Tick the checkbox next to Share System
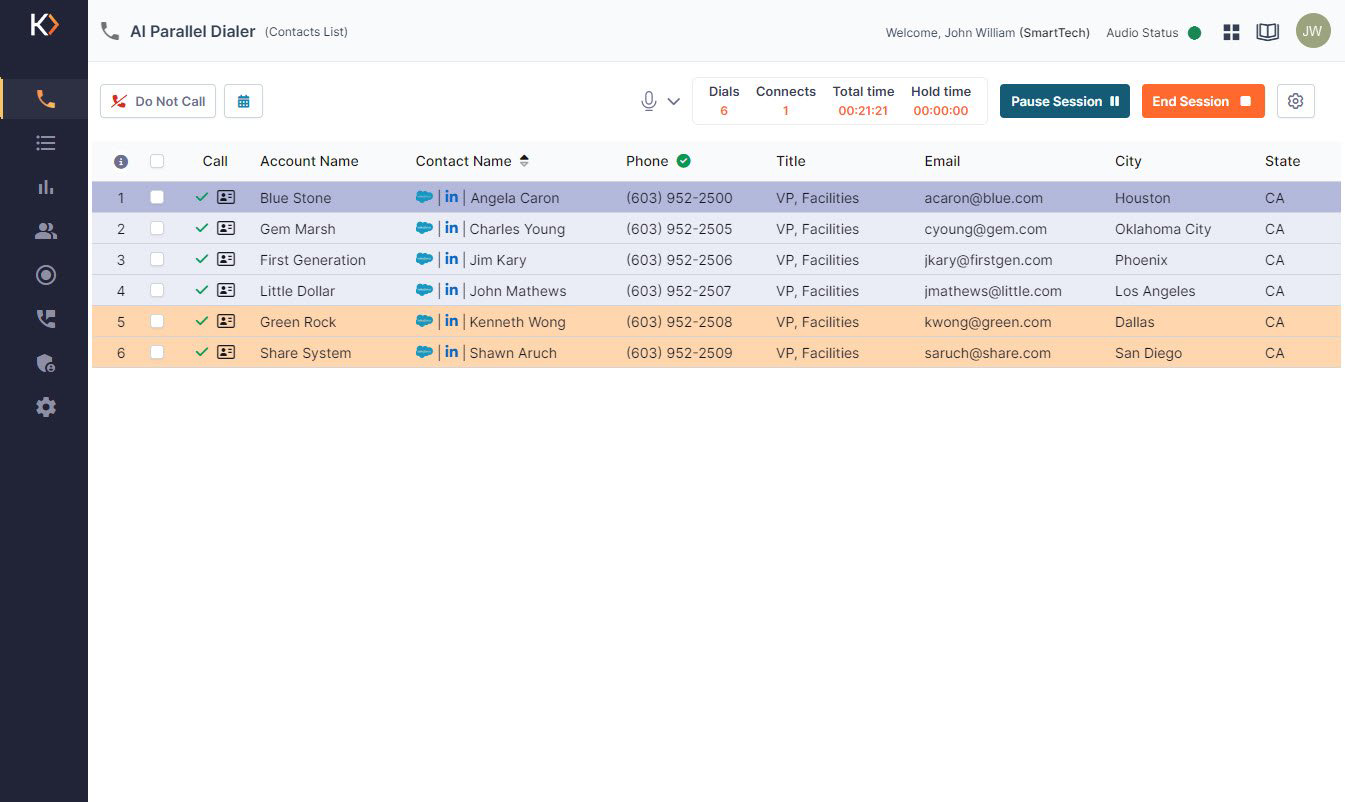This screenshot has height=802, width=1345. [157, 352]
